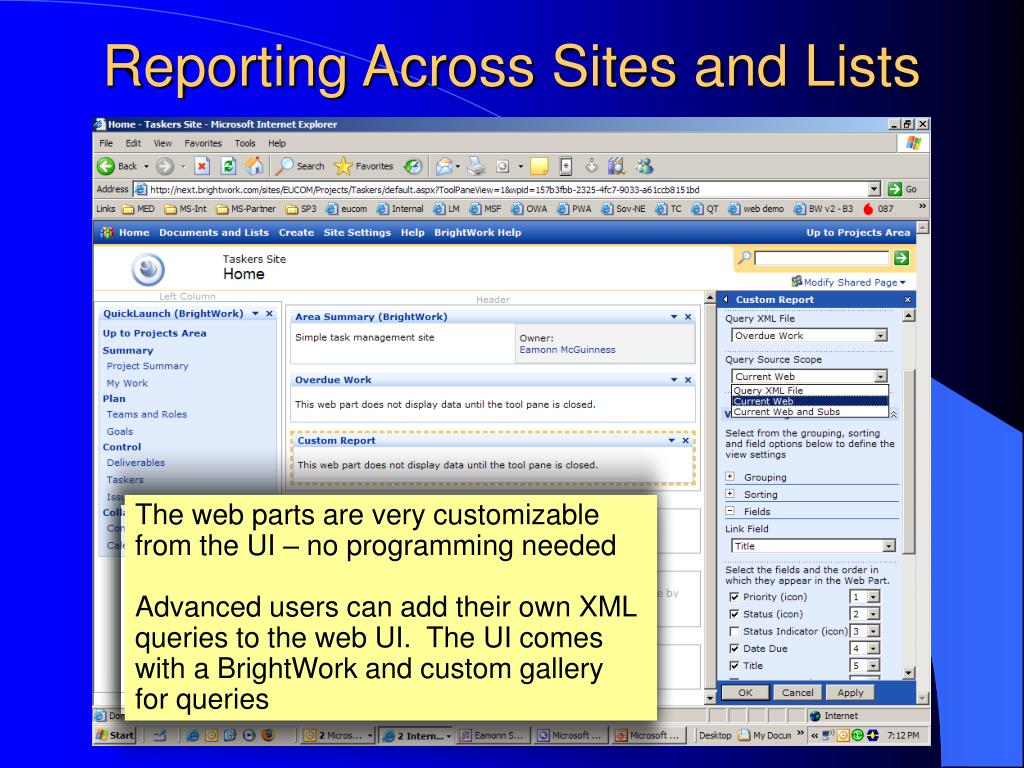The image size is (1024, 768).
Task: Close the QuickLaunch (BrightWork) web part
Action: [x=269, y=314]
